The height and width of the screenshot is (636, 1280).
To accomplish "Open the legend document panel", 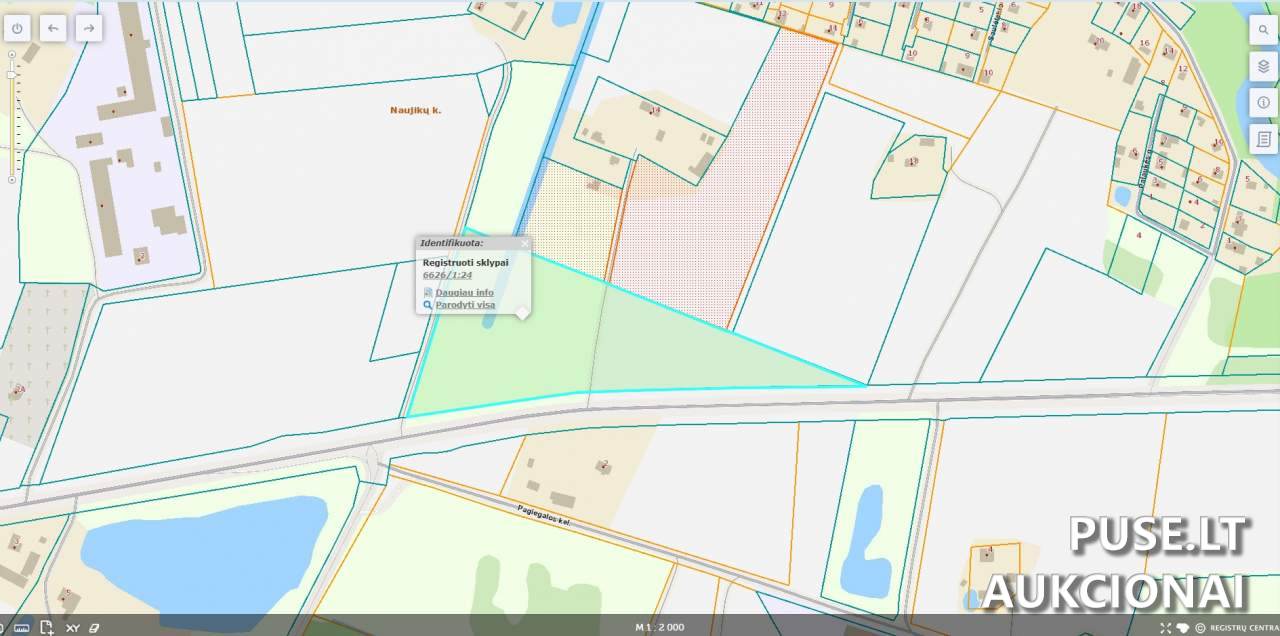I will [x=1264, y=138].
